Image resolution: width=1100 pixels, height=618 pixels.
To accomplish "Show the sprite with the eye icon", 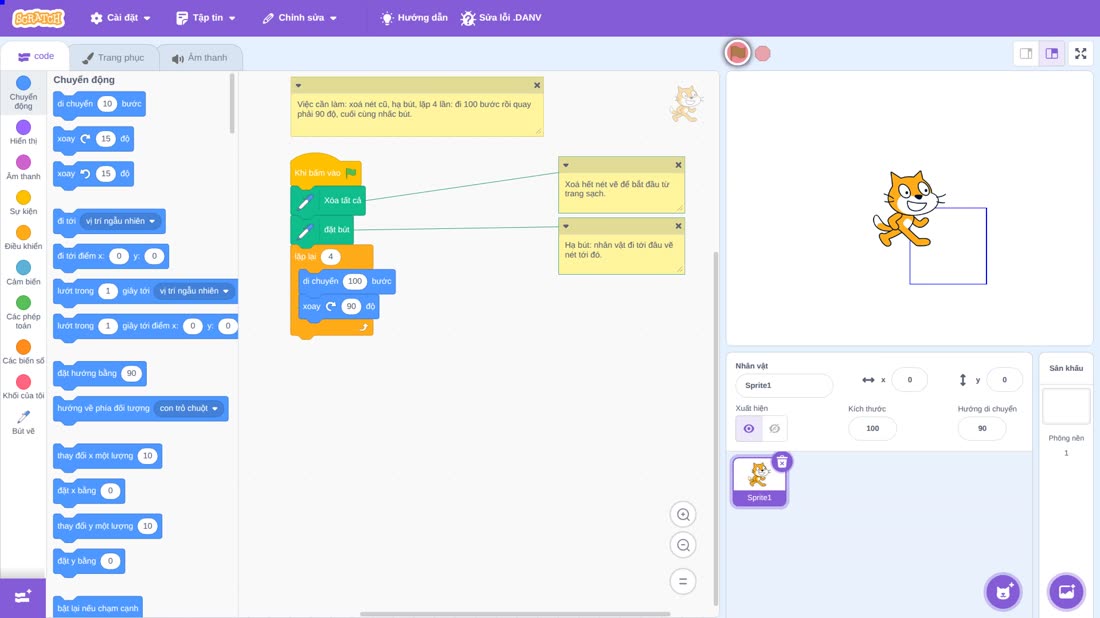I will click(x=749, y=429).
